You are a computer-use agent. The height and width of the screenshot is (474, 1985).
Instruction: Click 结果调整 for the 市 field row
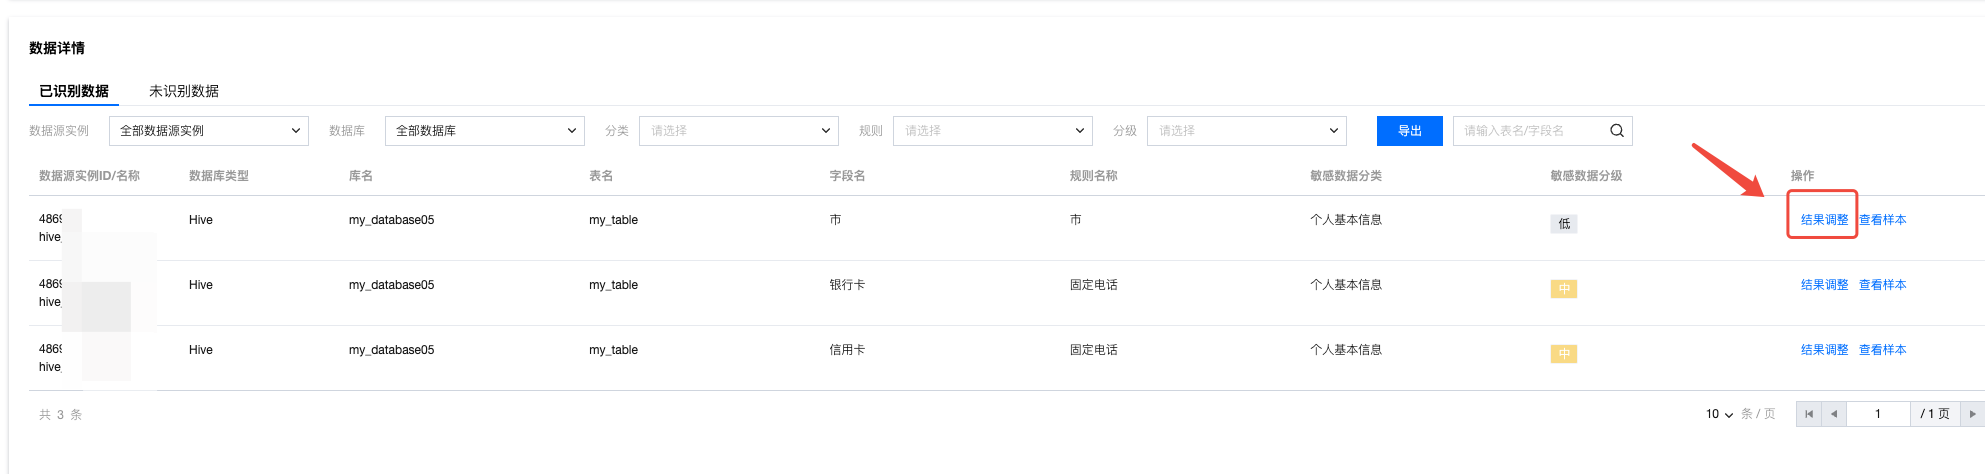tap(1824, 220)
